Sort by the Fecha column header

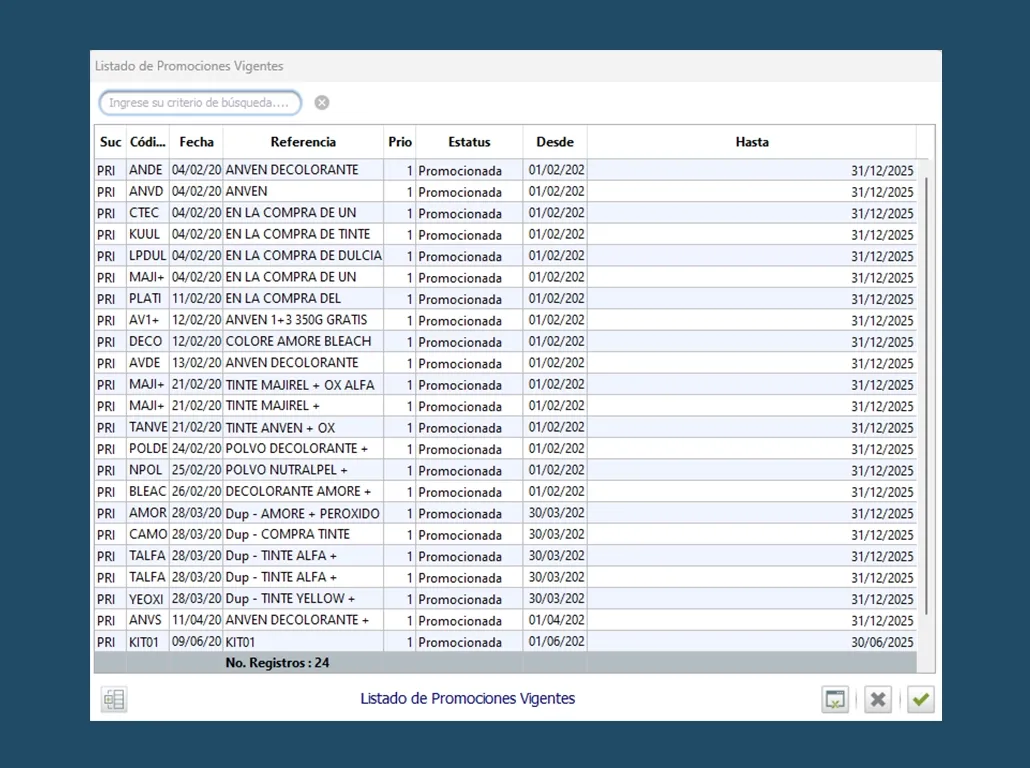tap(196, 142)
